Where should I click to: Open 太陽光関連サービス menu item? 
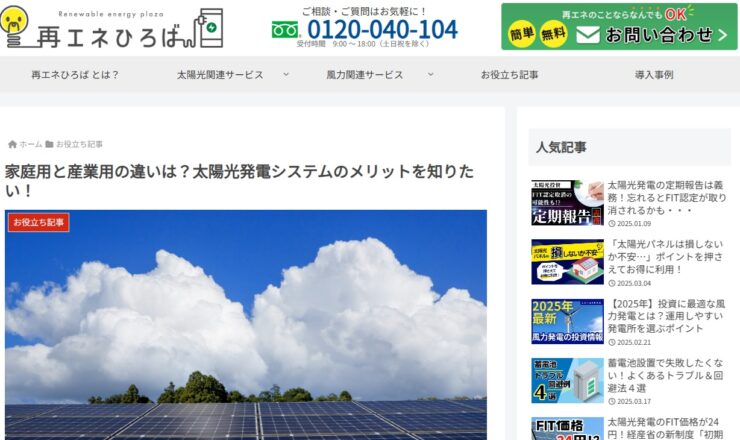(220, 75)
